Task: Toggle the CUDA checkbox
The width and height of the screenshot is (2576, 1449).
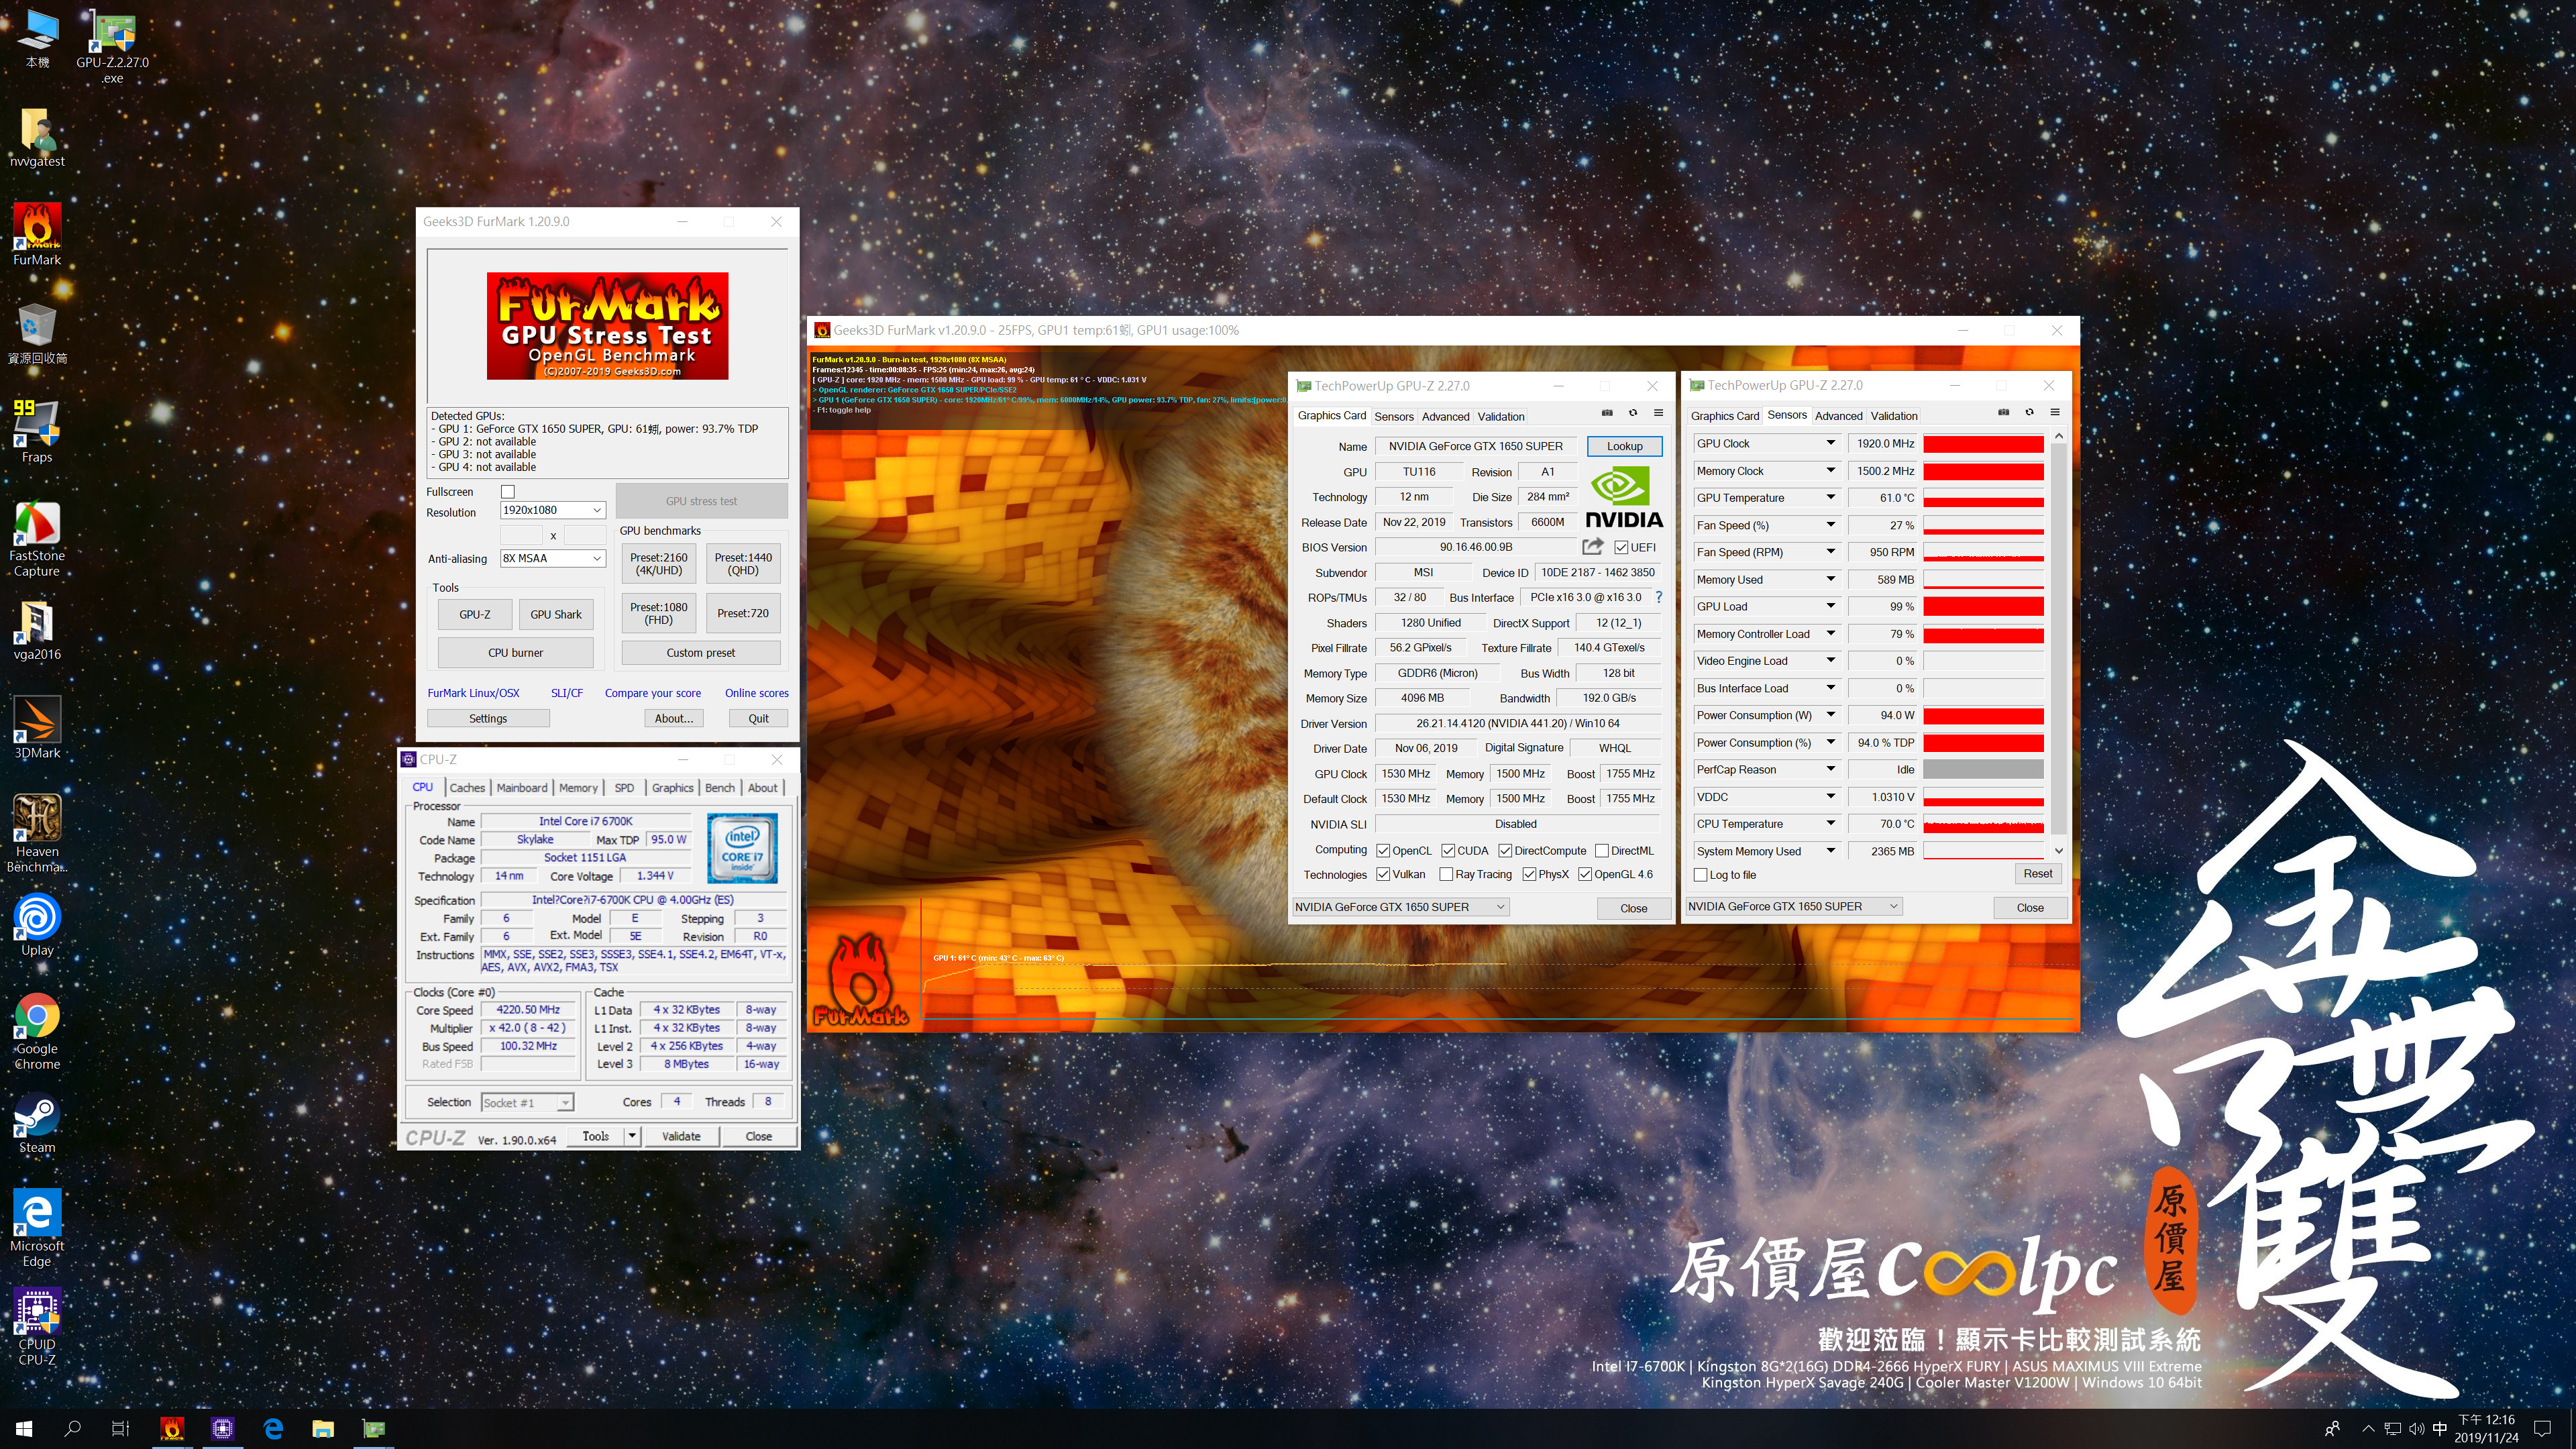Action: (x=1448, y=851)
